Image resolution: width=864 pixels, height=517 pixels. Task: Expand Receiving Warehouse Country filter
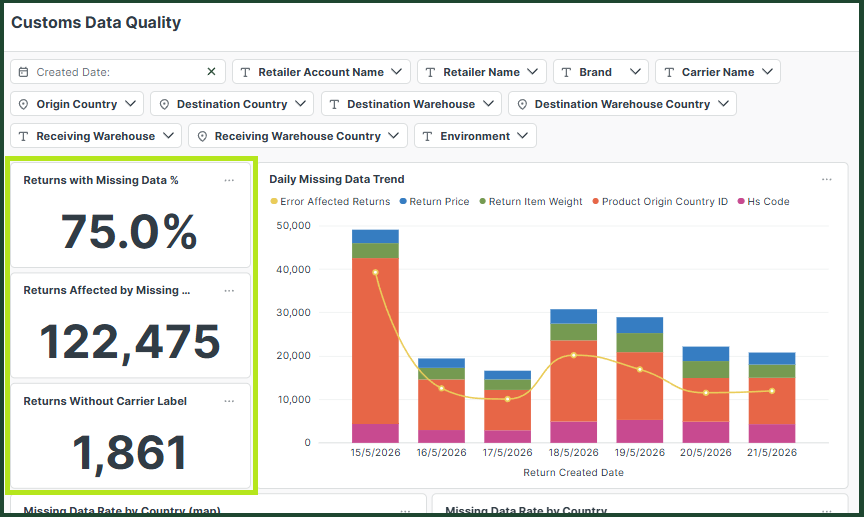(298, 136)
